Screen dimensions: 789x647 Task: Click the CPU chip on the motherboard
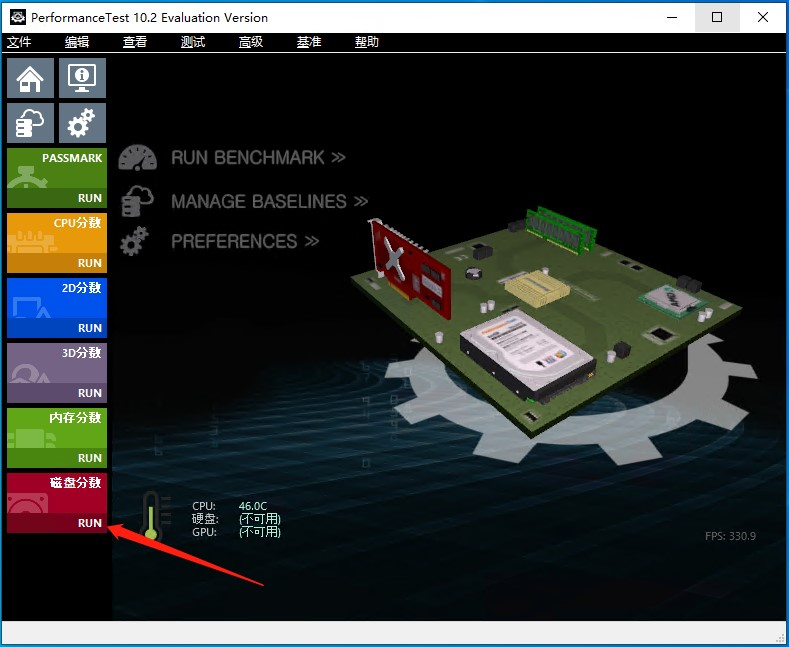point(672,300)
